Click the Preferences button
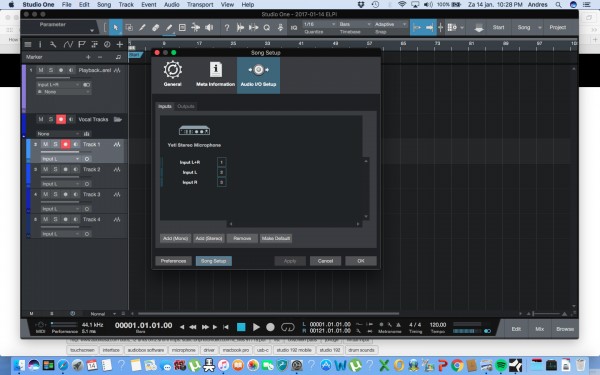The image size is (600, 375). coord(173,261)
